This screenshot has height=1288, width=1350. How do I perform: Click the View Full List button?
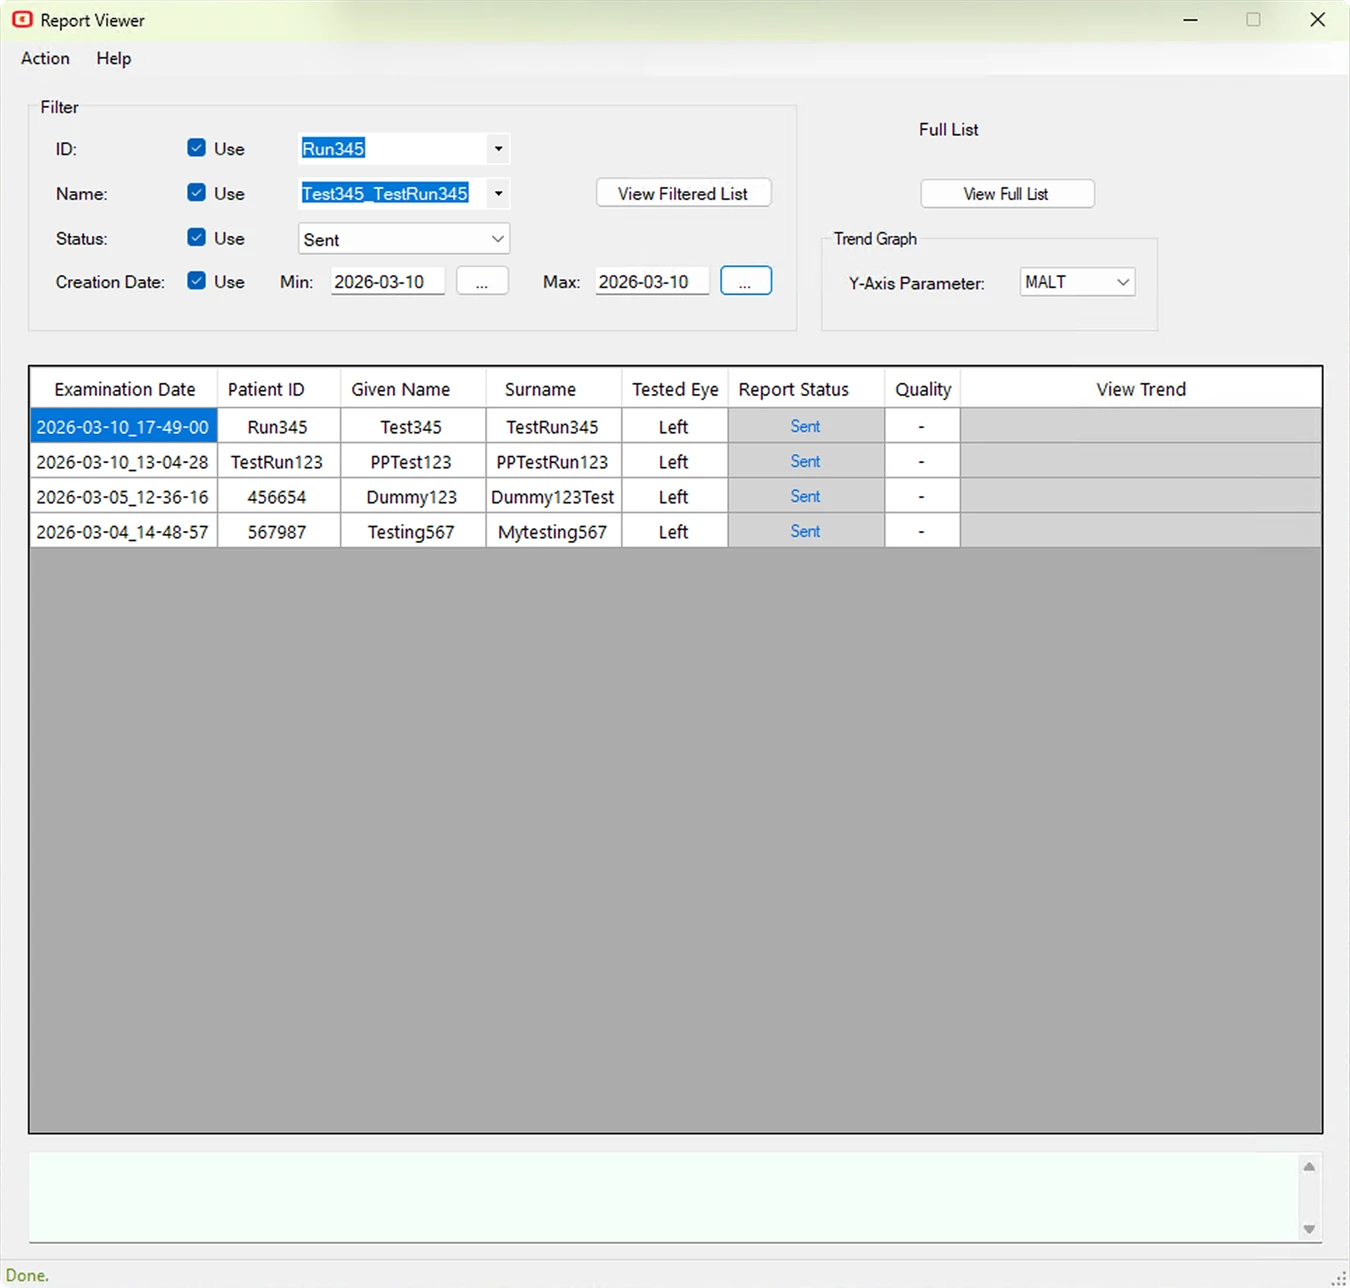click(1006, 193)
